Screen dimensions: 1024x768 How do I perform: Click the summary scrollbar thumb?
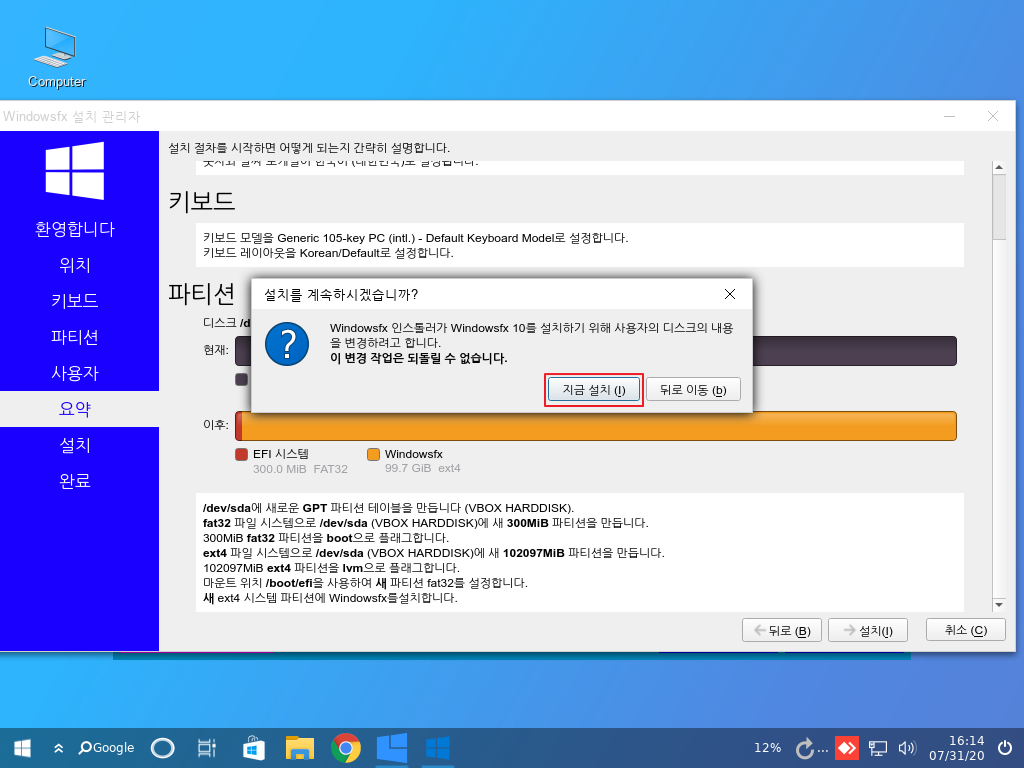point(999,208)
